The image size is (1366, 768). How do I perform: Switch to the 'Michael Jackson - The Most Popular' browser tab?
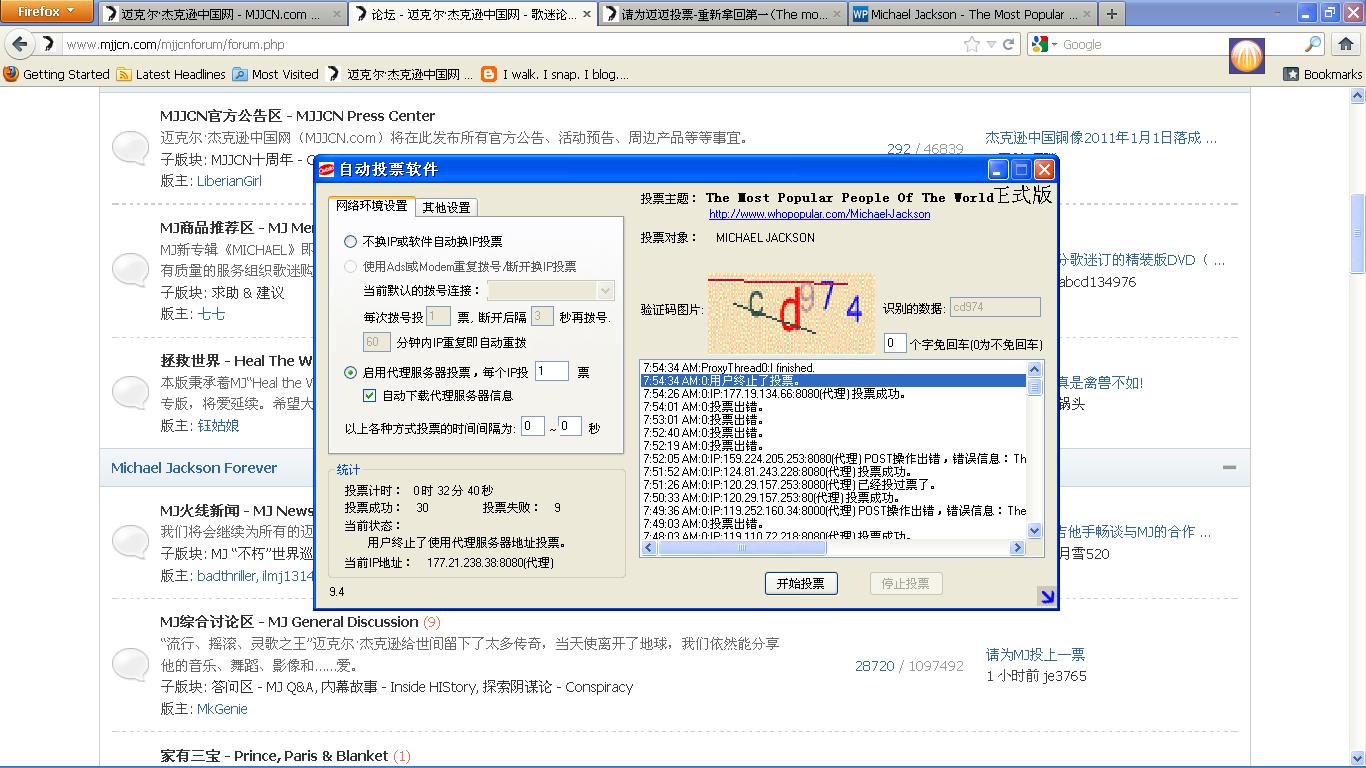(x=964, y=14)
